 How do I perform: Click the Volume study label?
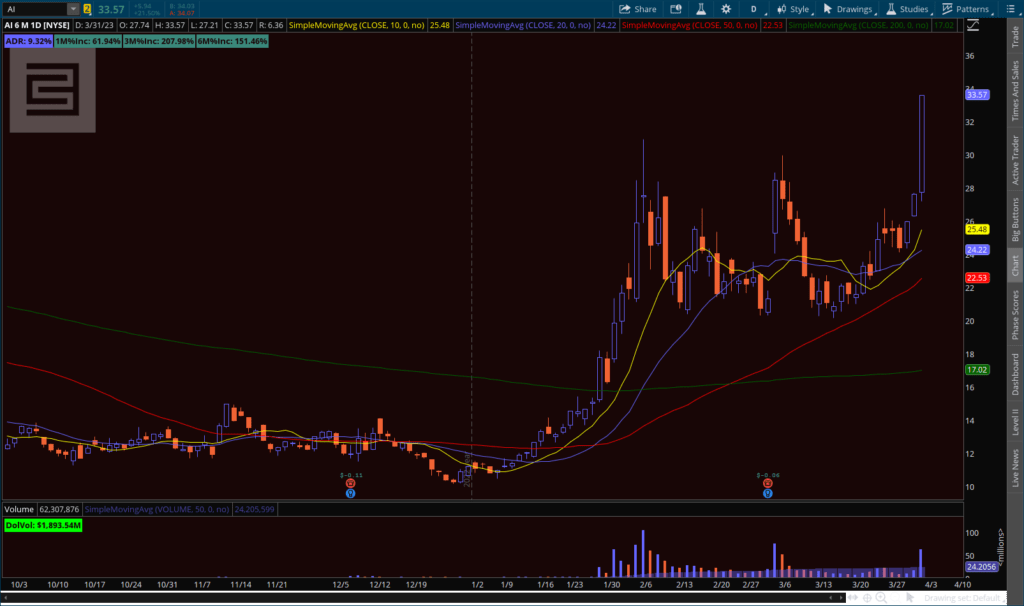click(19, 509)
